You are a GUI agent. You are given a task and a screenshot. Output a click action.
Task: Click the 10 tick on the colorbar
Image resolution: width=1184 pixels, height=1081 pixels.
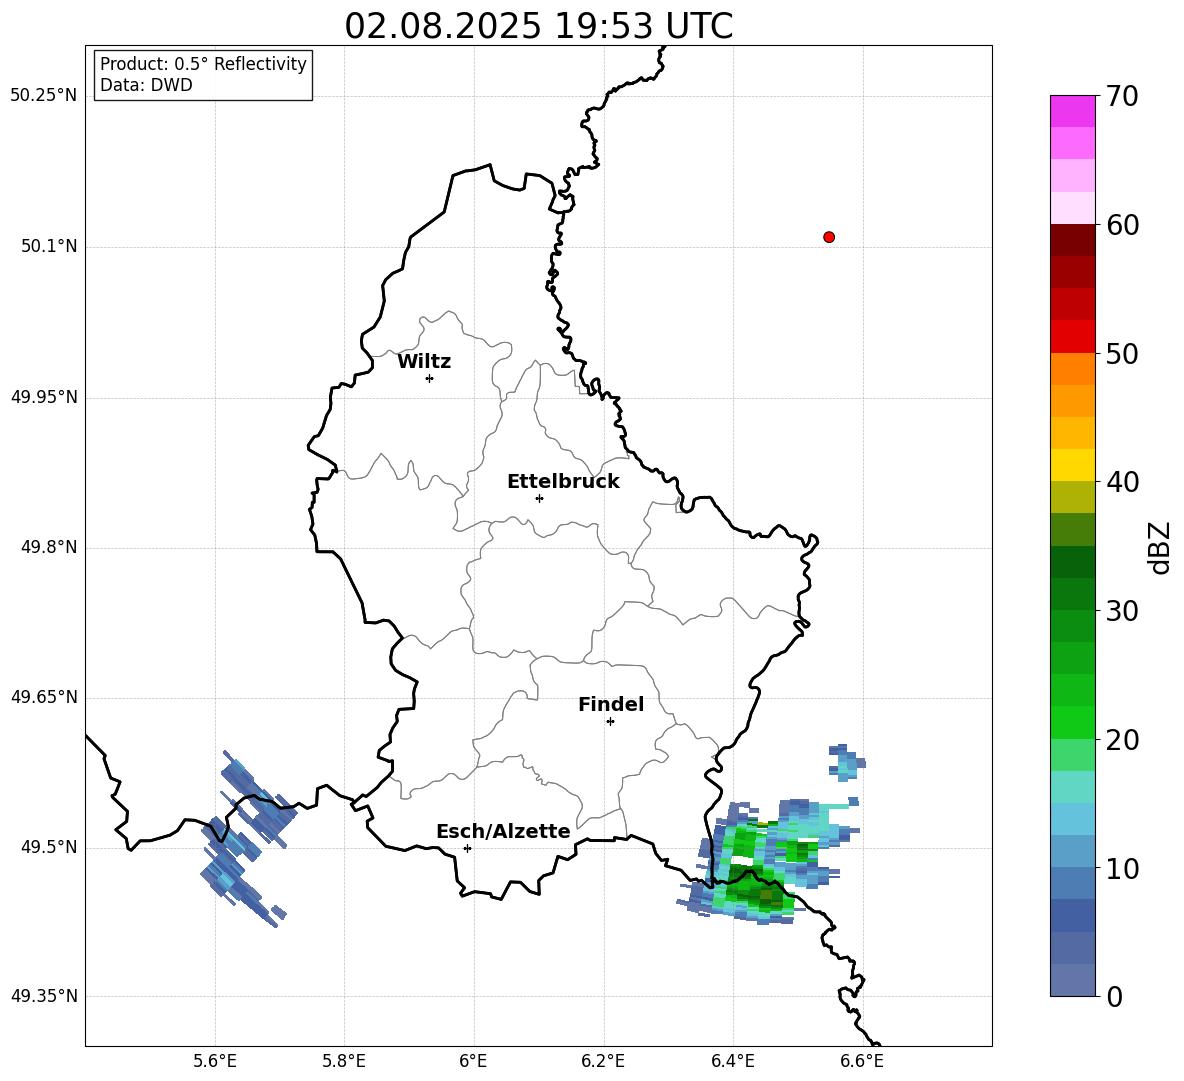click(x=1122, y=868)
